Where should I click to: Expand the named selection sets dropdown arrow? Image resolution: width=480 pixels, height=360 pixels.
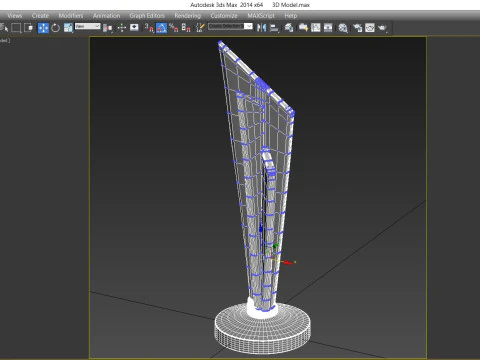[x=249, y=26]
